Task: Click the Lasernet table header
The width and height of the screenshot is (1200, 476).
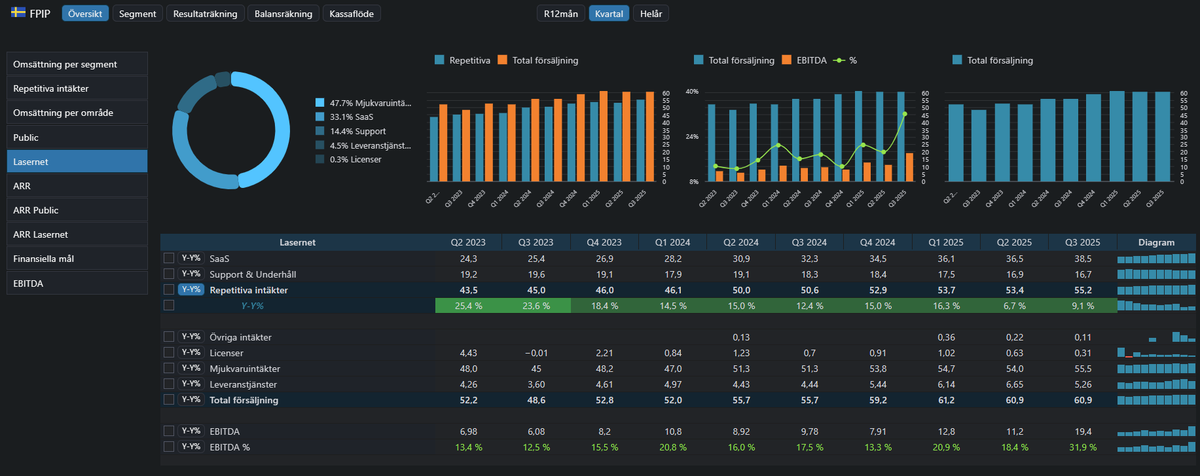Action: (298, 242)
